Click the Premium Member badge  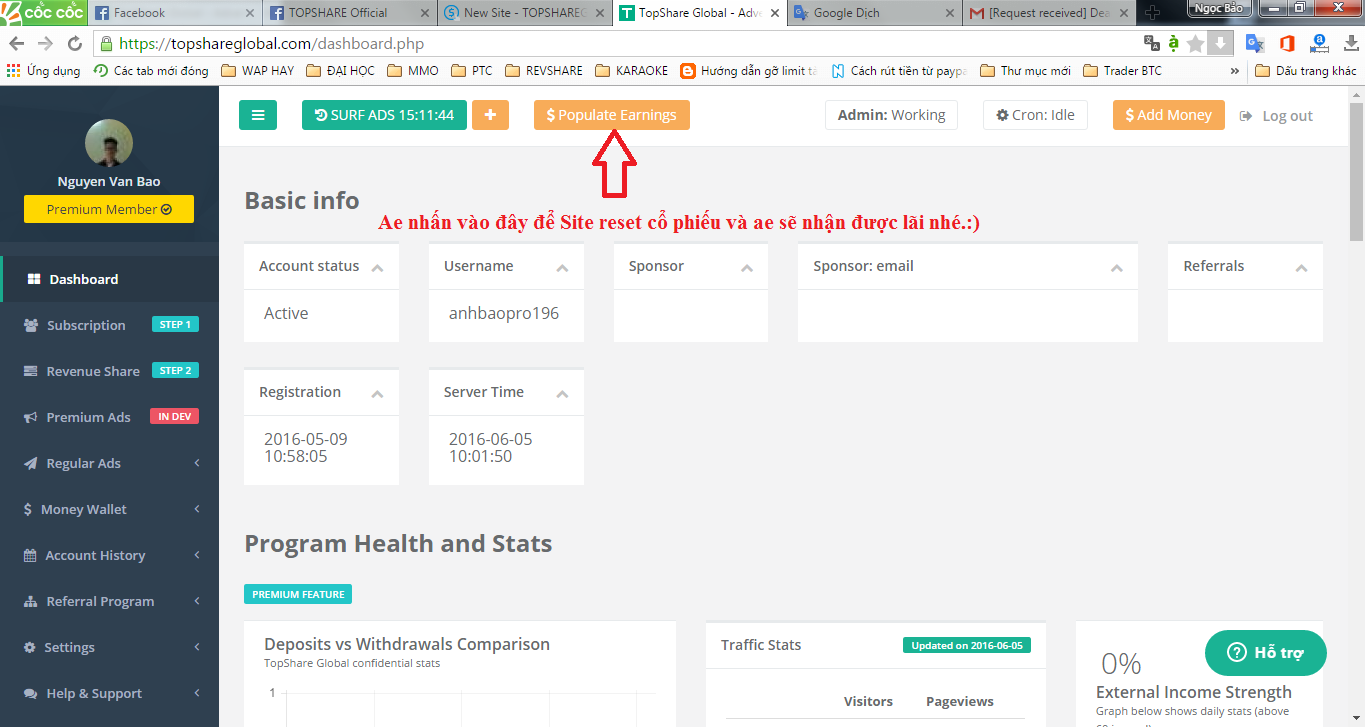[109, 209]
